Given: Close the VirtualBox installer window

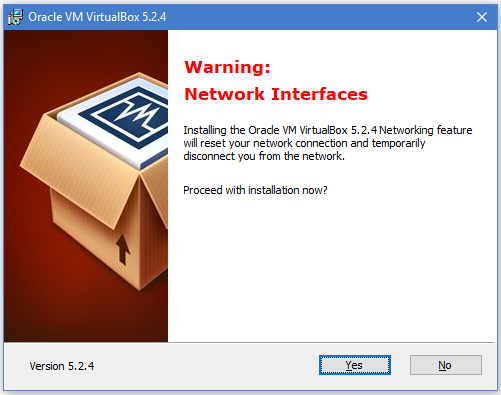Looking at the screenshot, I should (482, 17).
